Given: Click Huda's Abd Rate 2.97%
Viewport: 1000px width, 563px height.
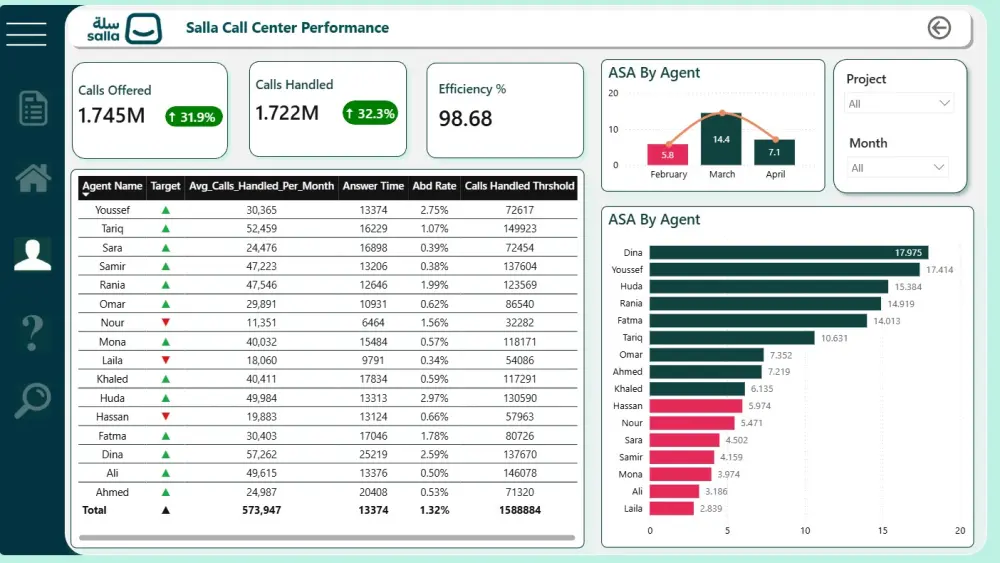Looking at the screenshot, I should (x=434, y=398).
